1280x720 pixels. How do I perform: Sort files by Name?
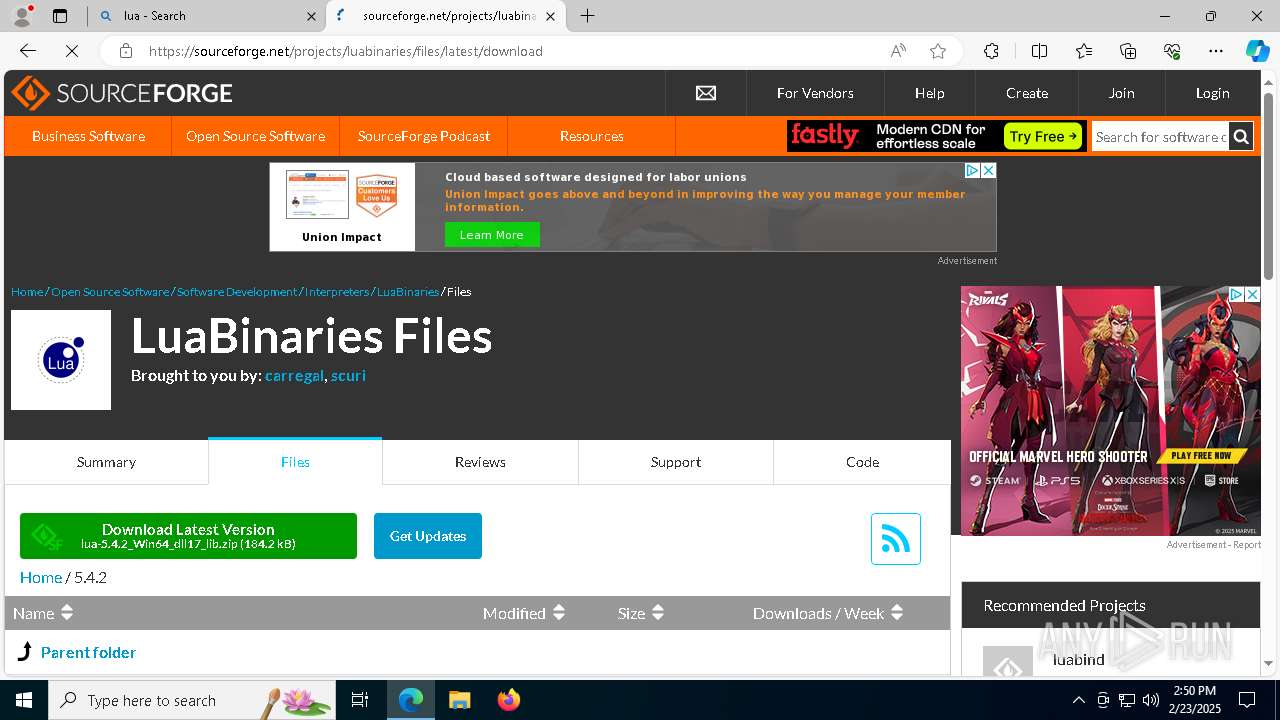click(x=43, y=613)
